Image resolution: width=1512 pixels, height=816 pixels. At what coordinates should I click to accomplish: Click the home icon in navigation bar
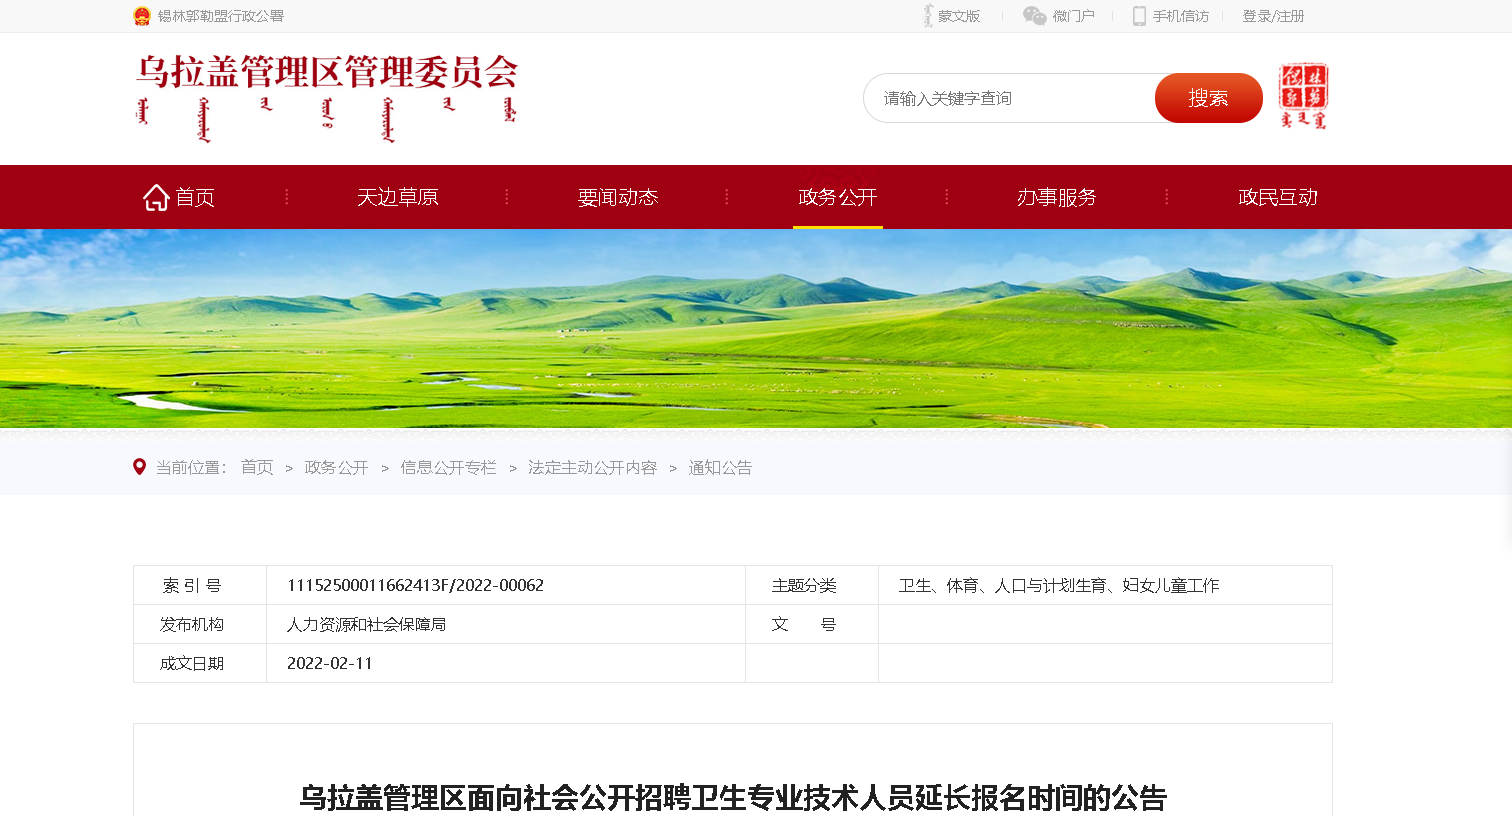coord(156,197)
